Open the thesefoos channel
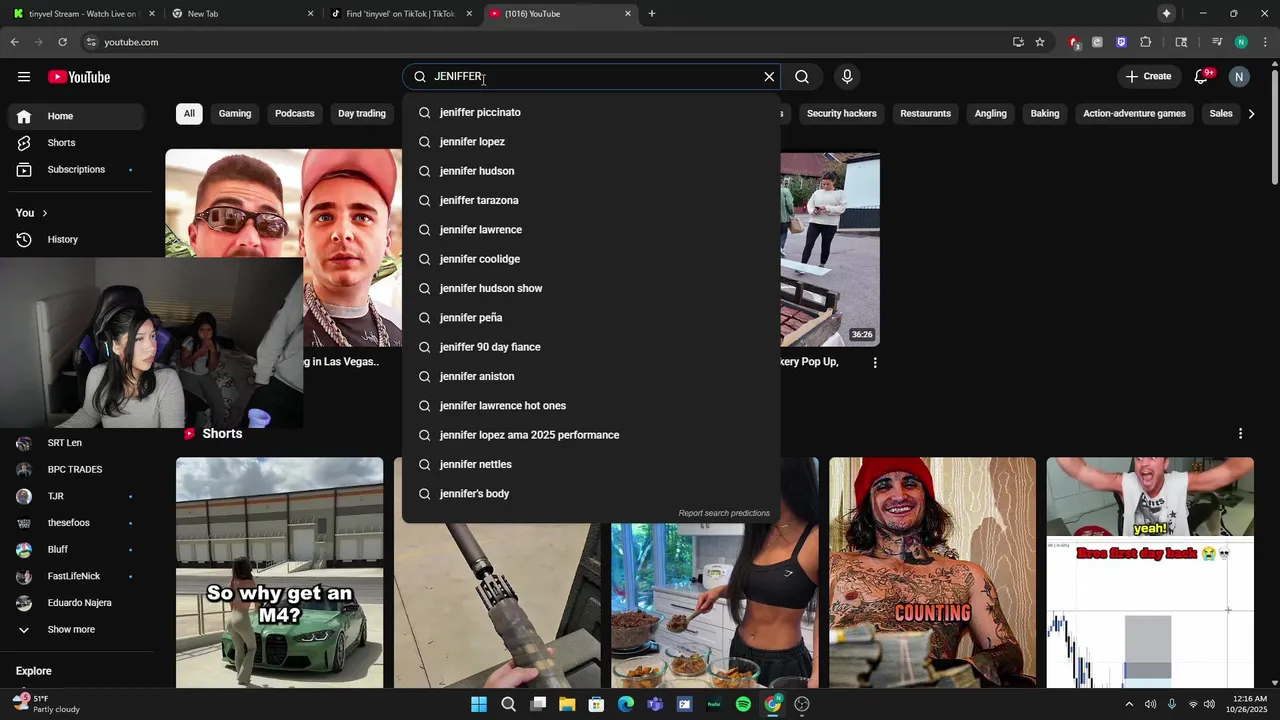The image size is (1280, 720). coord(76,523)
